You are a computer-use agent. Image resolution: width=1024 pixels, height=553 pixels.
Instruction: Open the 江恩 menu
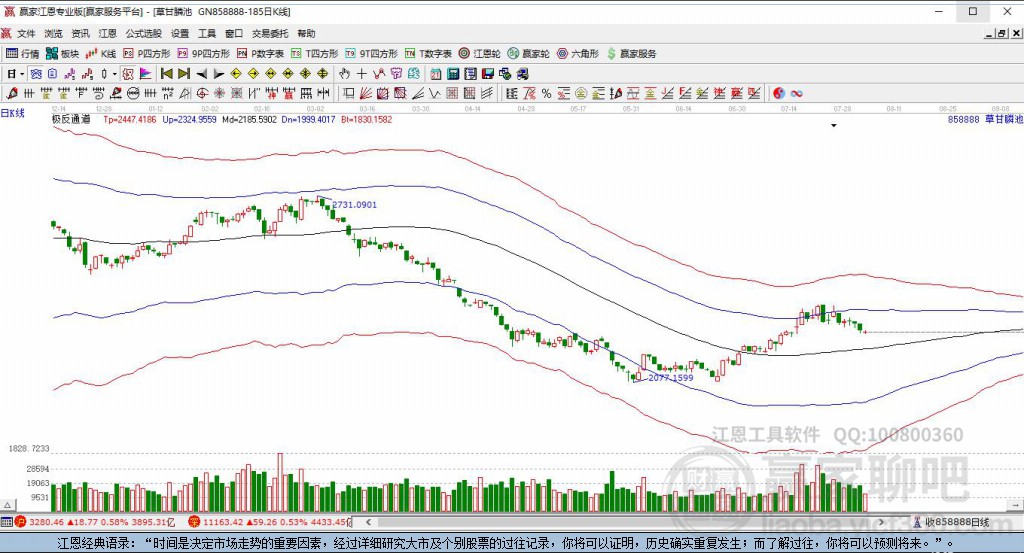click(x=108, y=33)
